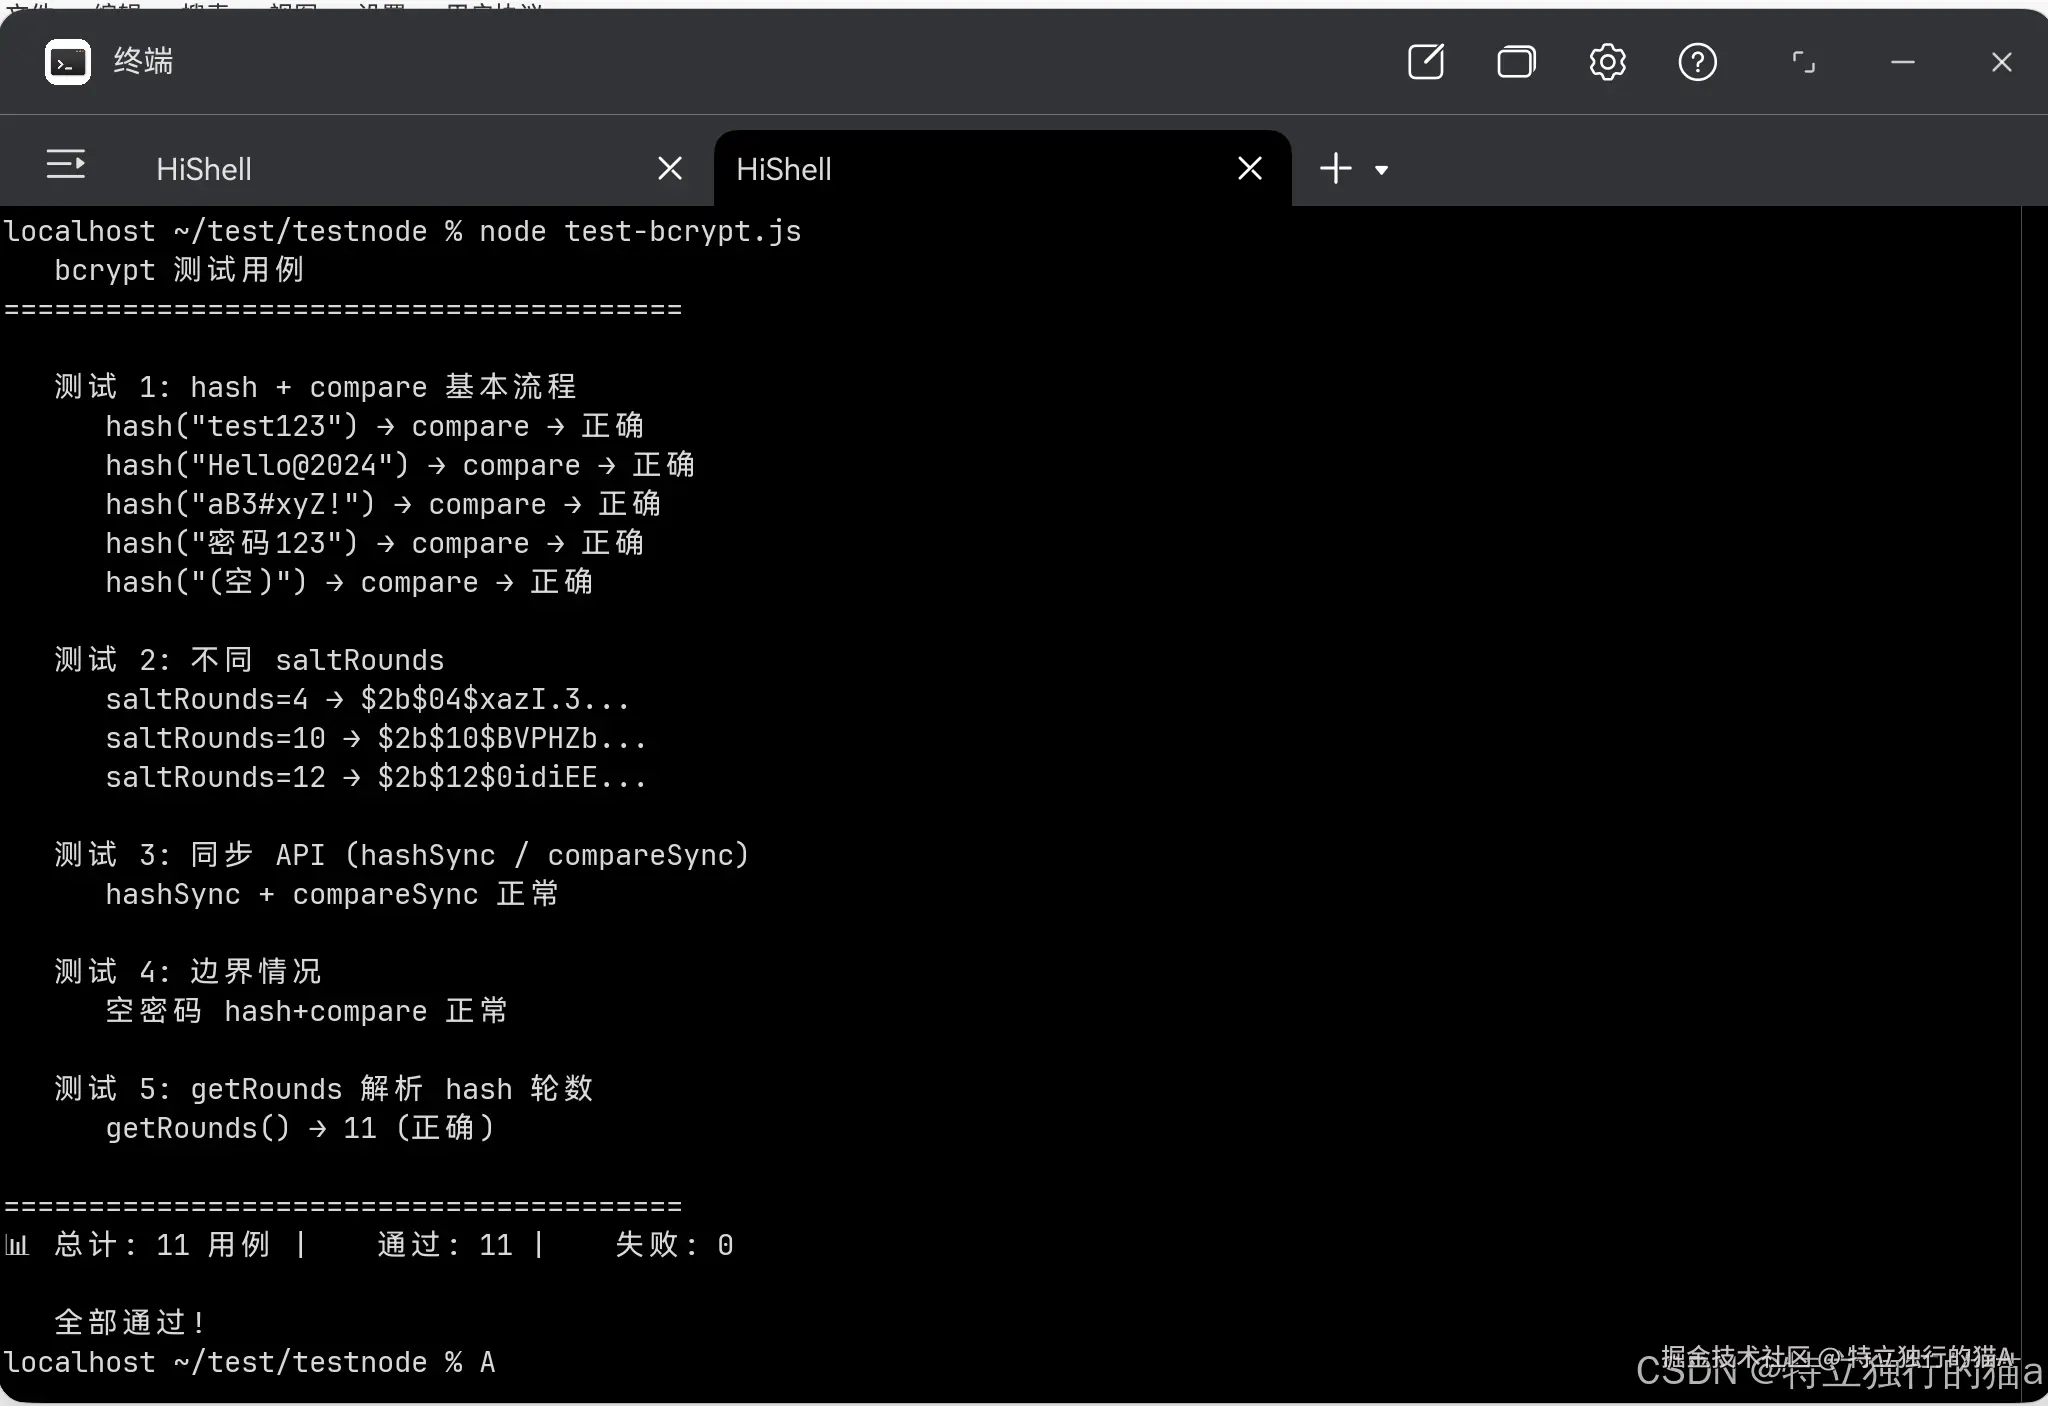Screen dimensions: 2048x1406
Task: Click the '全部通过!' result line
Action: [130, 1323]
